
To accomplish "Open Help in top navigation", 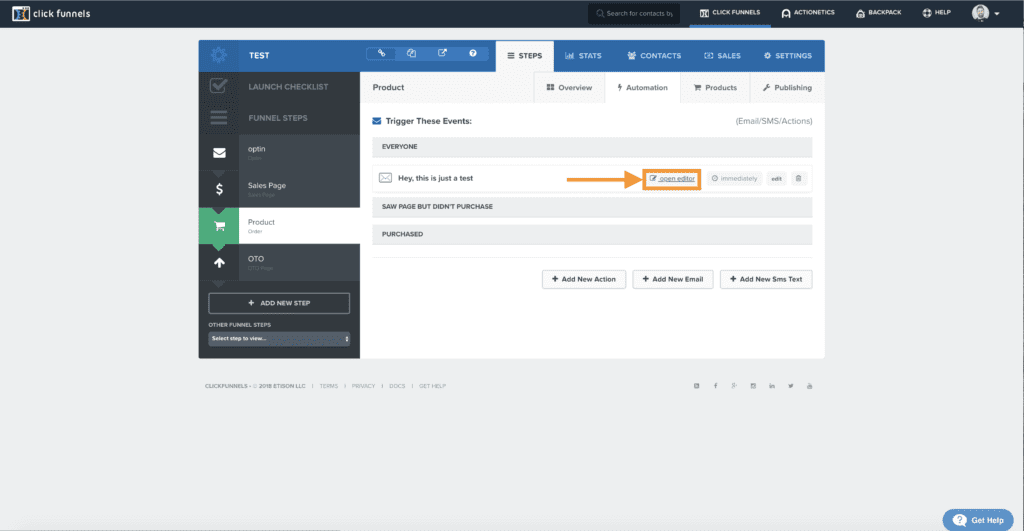I will 936,12.
